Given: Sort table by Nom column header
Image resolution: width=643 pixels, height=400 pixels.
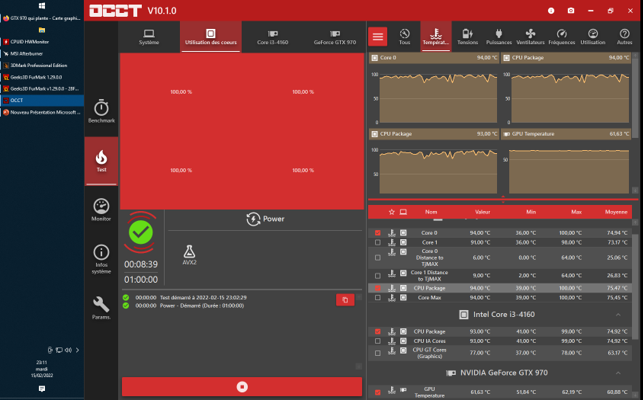Looking at the screenshot, I should point(431,212).
